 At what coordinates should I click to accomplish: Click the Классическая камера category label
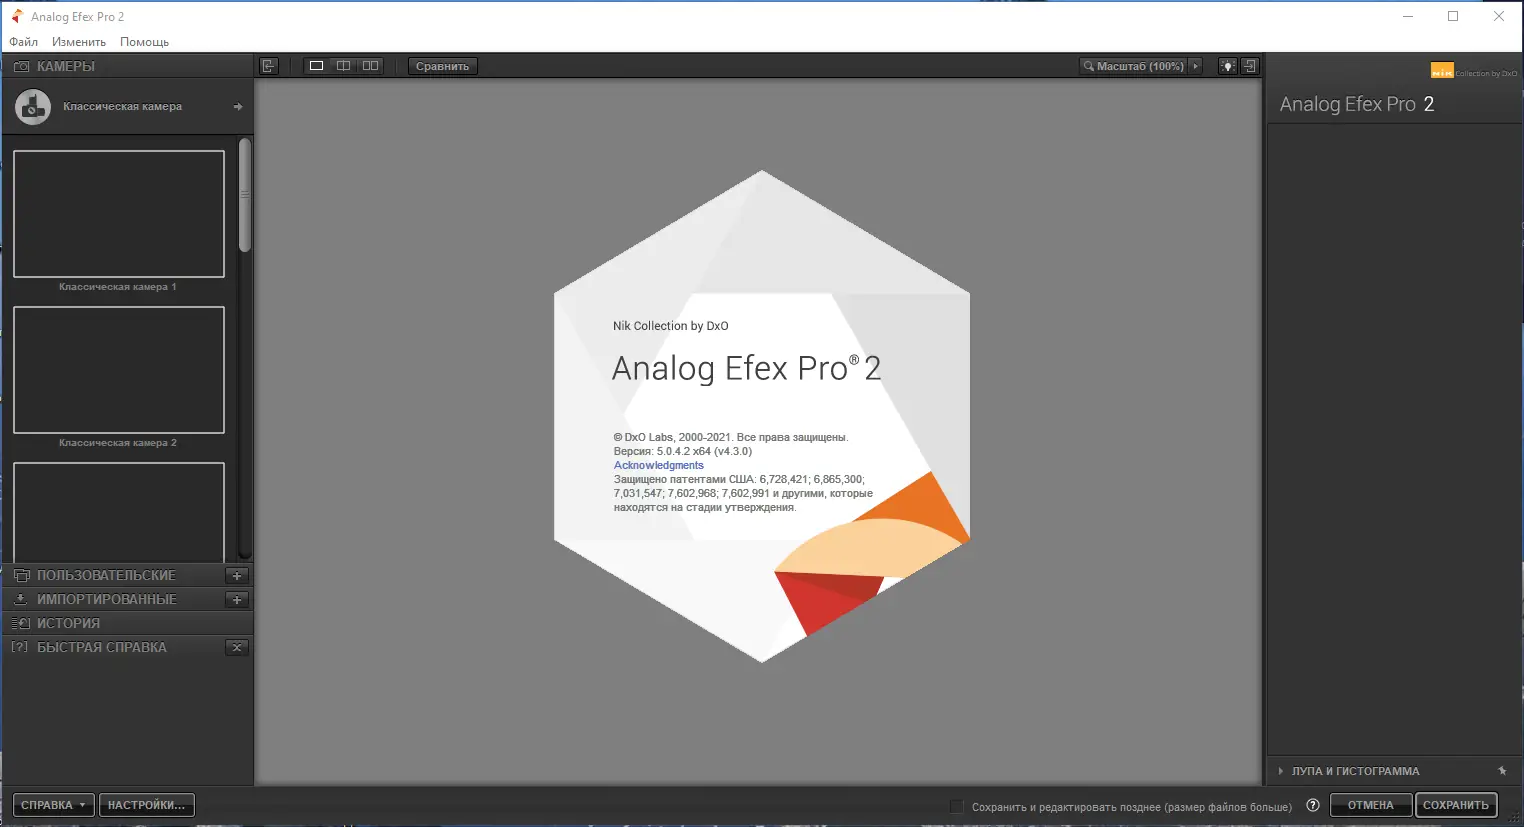point(123,107)
